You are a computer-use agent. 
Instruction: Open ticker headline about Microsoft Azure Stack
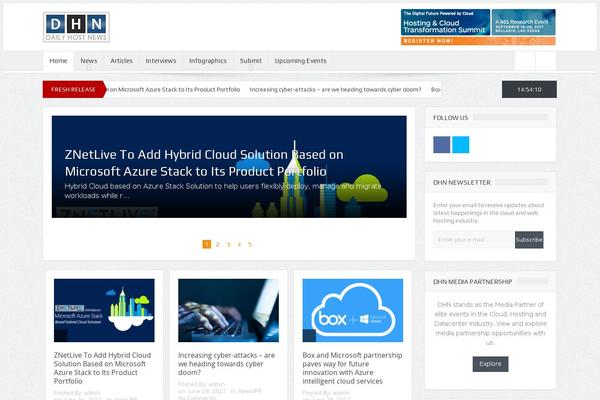pos(174,90)
